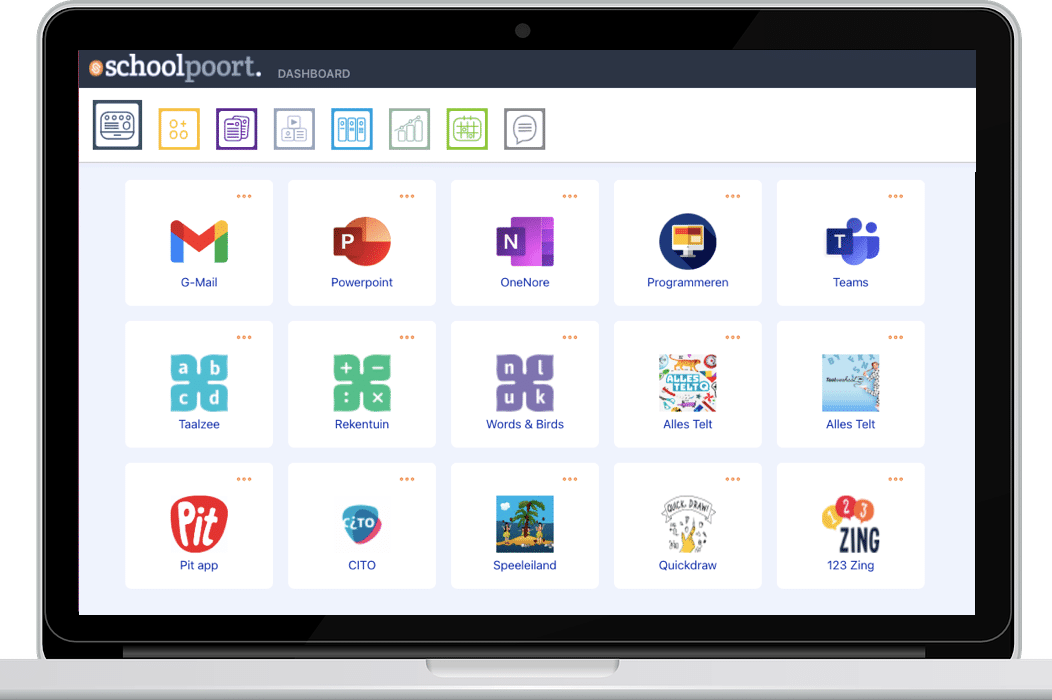Click the Programmeren text label
Viewport: 1052px width, 700px height.
pos(688,283)
